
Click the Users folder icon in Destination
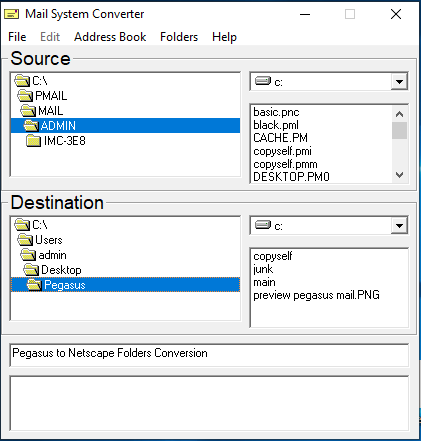coord(25,240)
